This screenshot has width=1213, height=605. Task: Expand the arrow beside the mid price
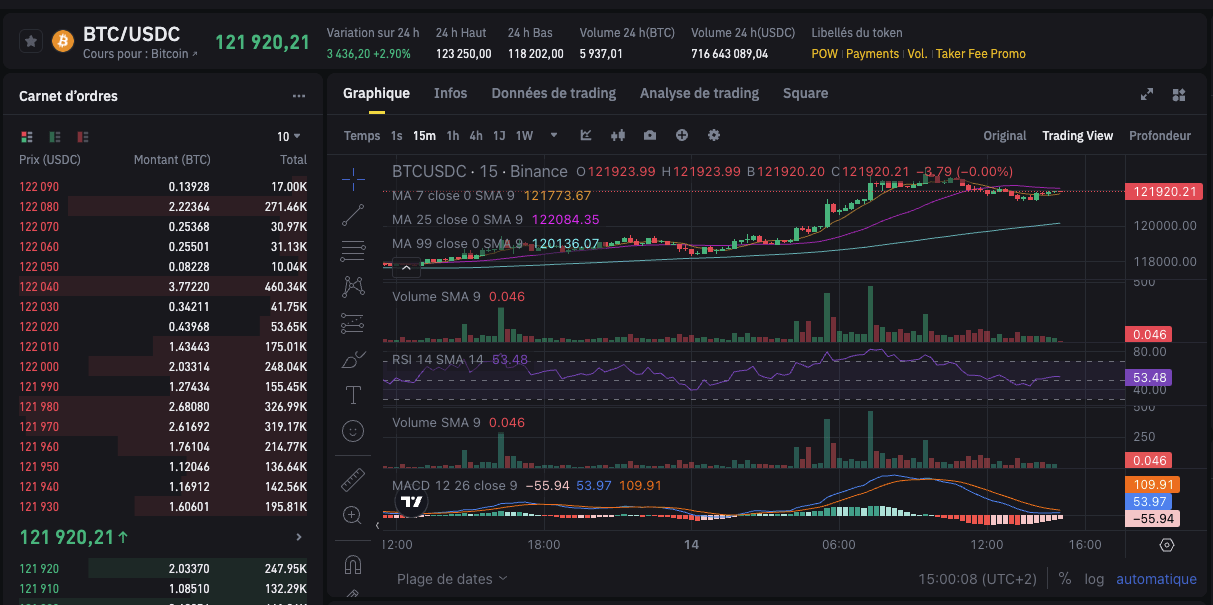click(299, 537)
